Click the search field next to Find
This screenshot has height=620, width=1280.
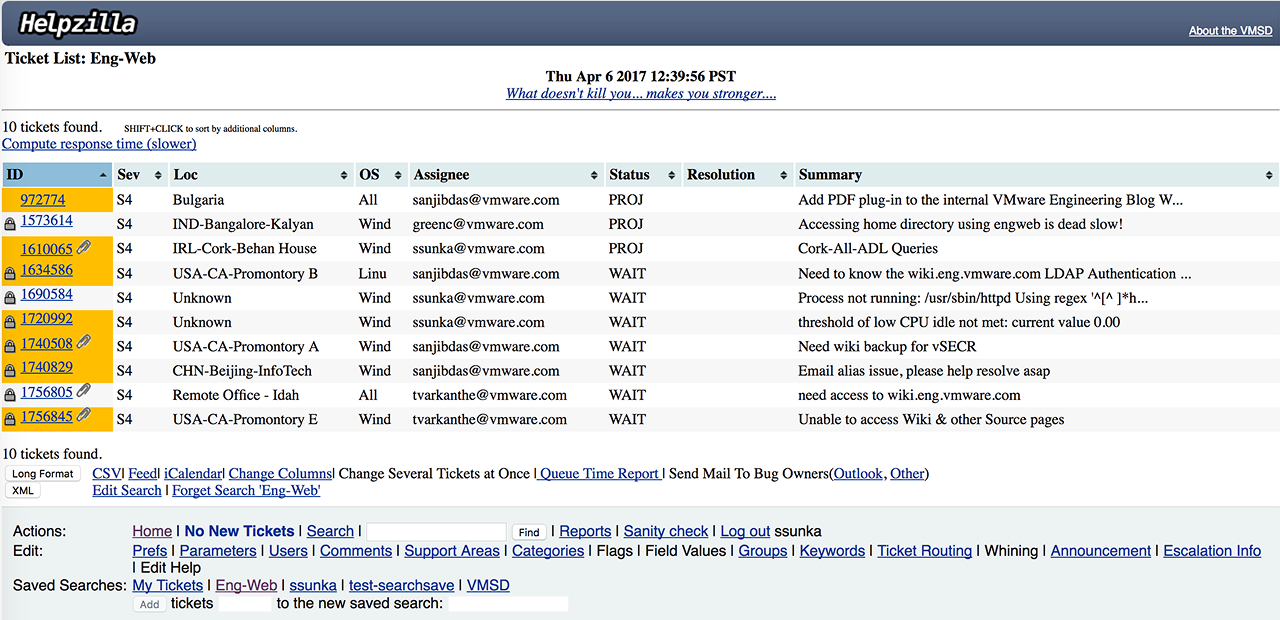click(x=436, y=532)
